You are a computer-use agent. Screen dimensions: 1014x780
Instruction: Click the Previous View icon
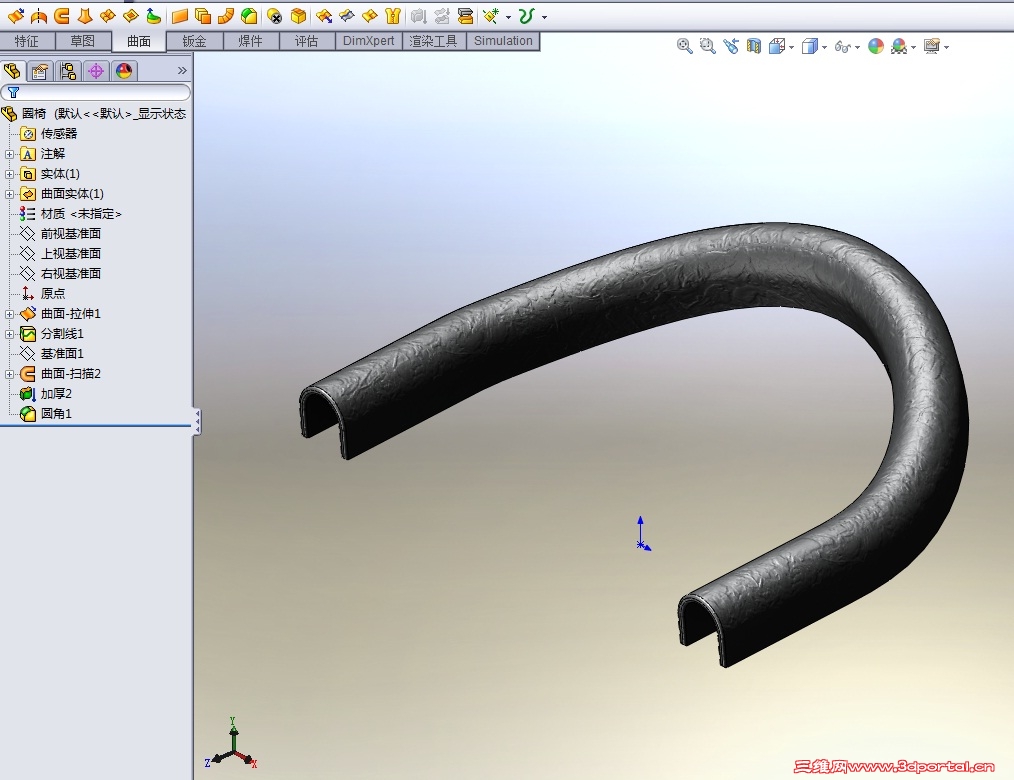click(731, 46)
